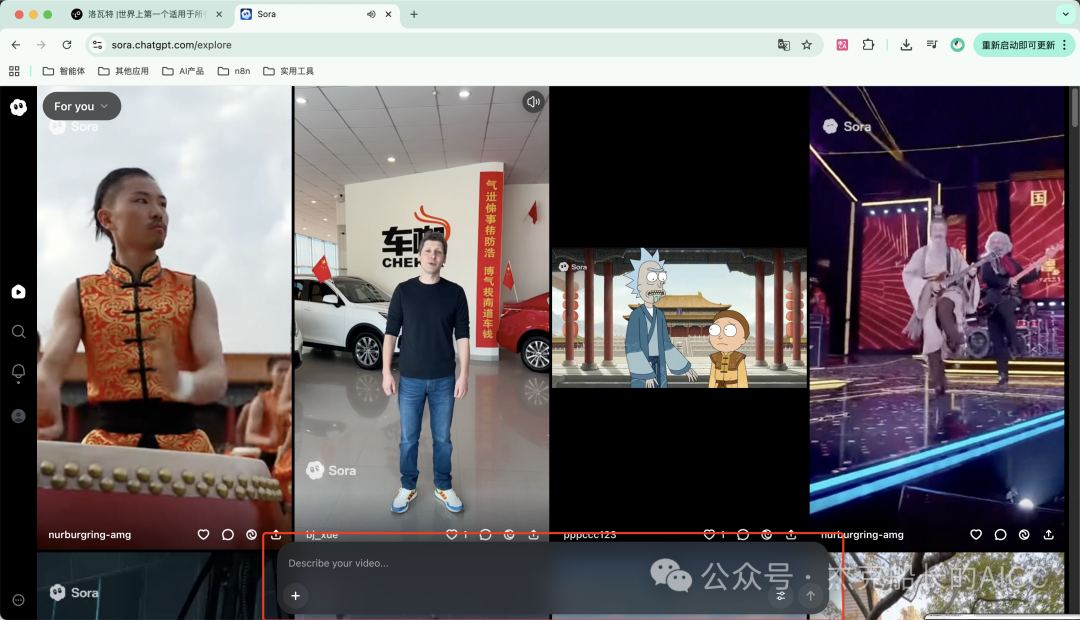1080x620 pixels.
Task: Remix the bj_xue video
Action: [509, 535]
